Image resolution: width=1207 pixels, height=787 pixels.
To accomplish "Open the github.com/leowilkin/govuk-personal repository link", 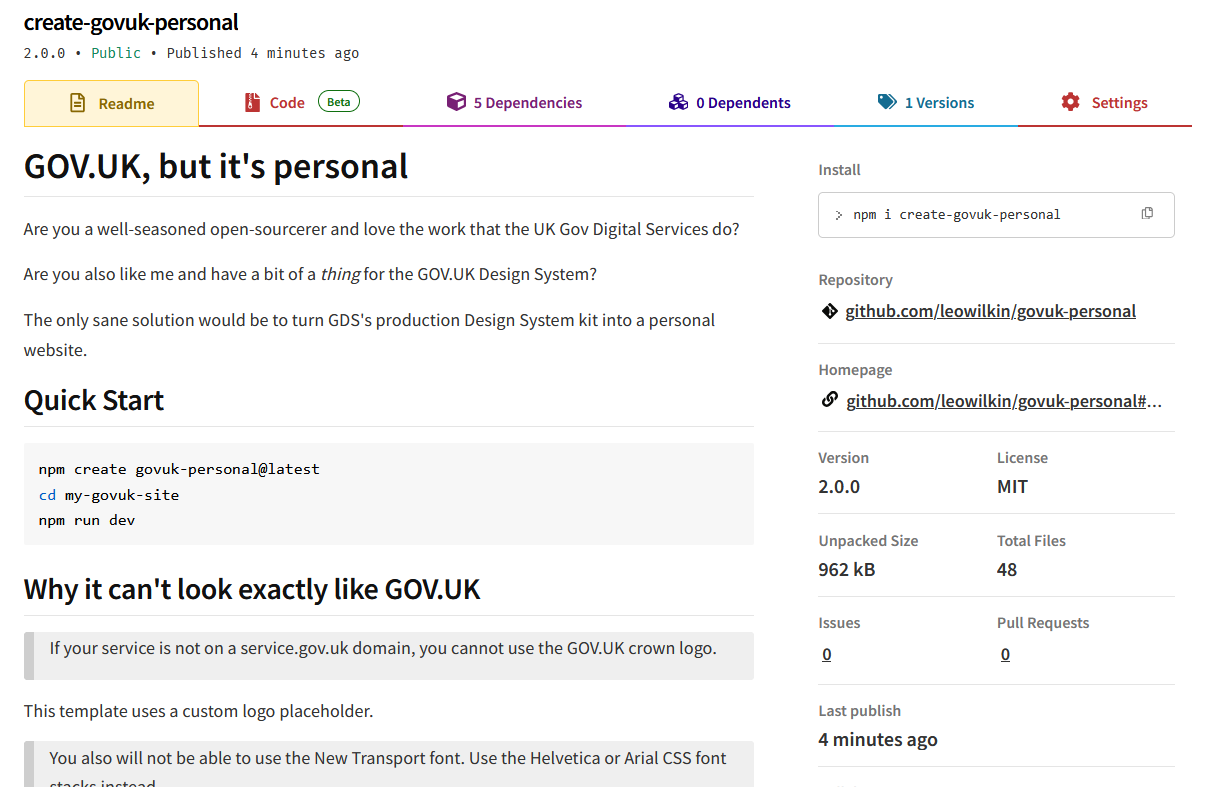I will (991, 311).
